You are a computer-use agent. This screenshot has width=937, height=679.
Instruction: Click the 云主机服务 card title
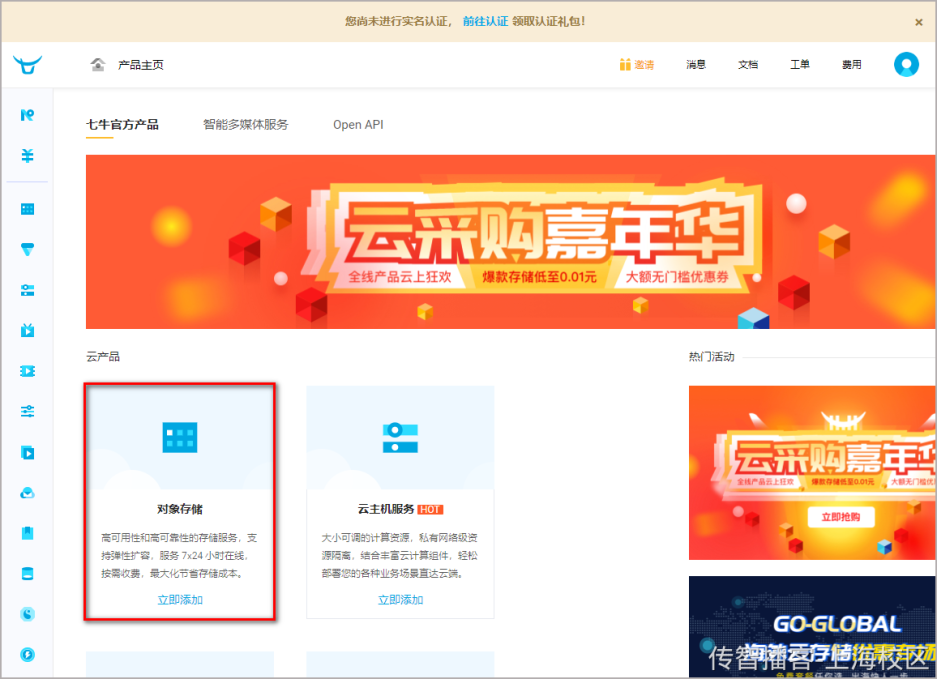[x=386, y=509]
